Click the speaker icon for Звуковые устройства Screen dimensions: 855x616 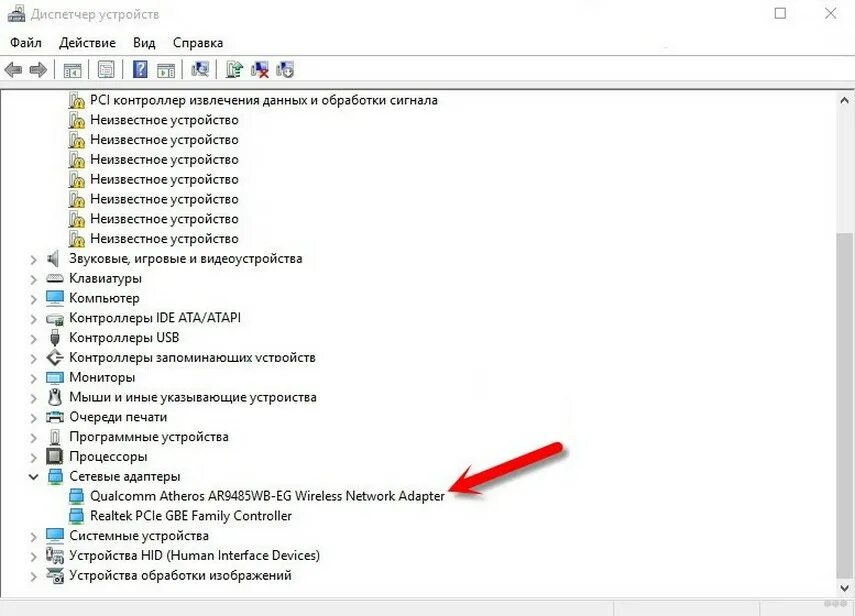pos(53,258)
